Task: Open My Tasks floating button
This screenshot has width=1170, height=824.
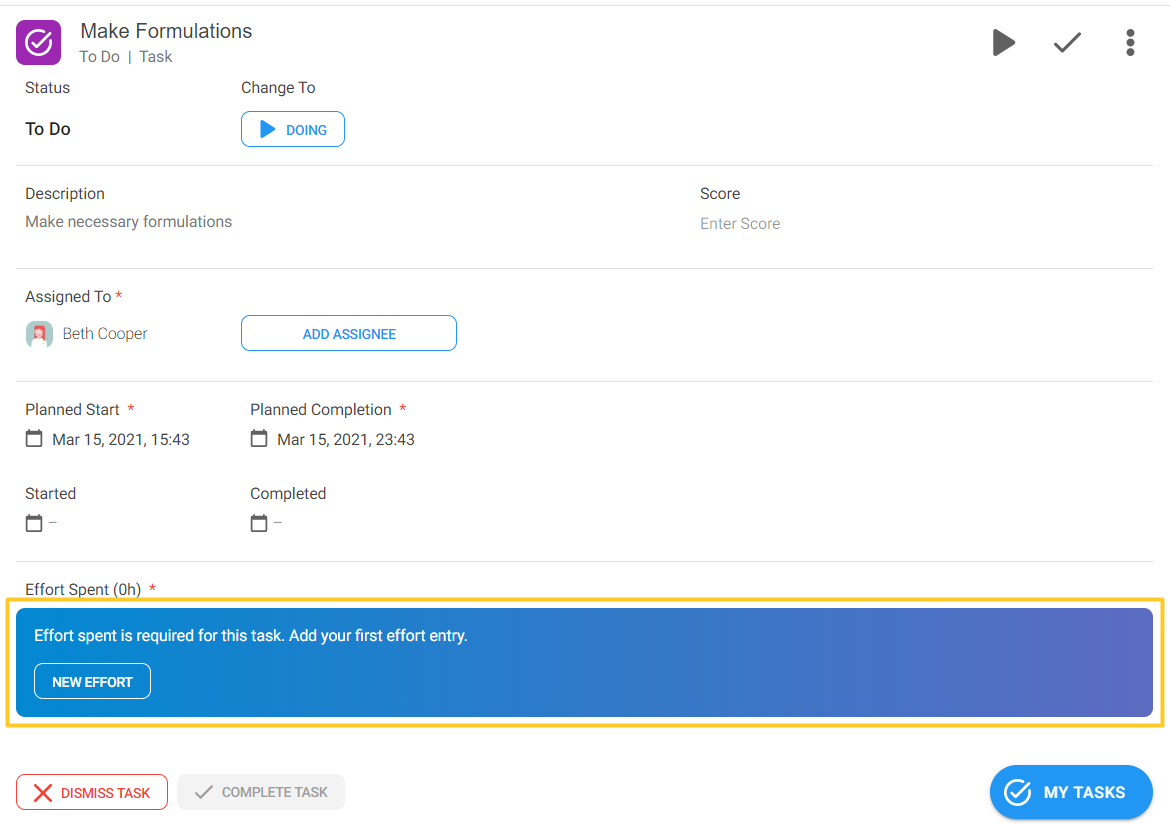Action: tap(1071, 792)
